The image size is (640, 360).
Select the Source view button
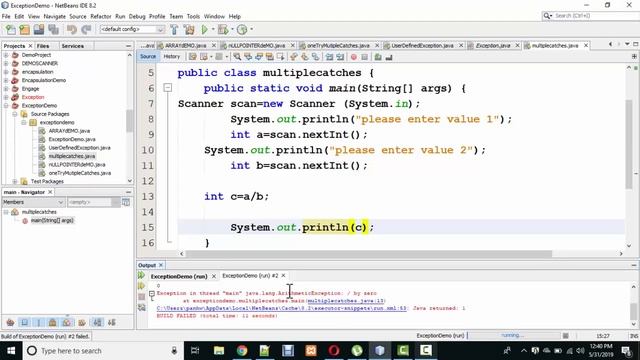(148, 57)
